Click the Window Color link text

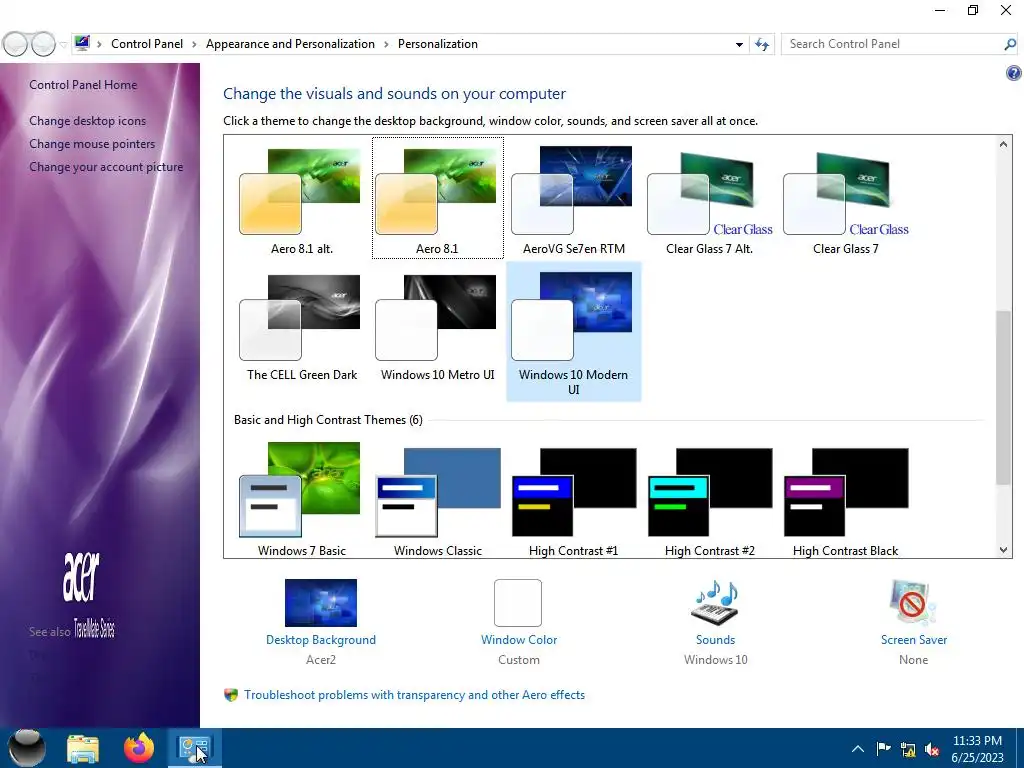(x=519, y=640)
